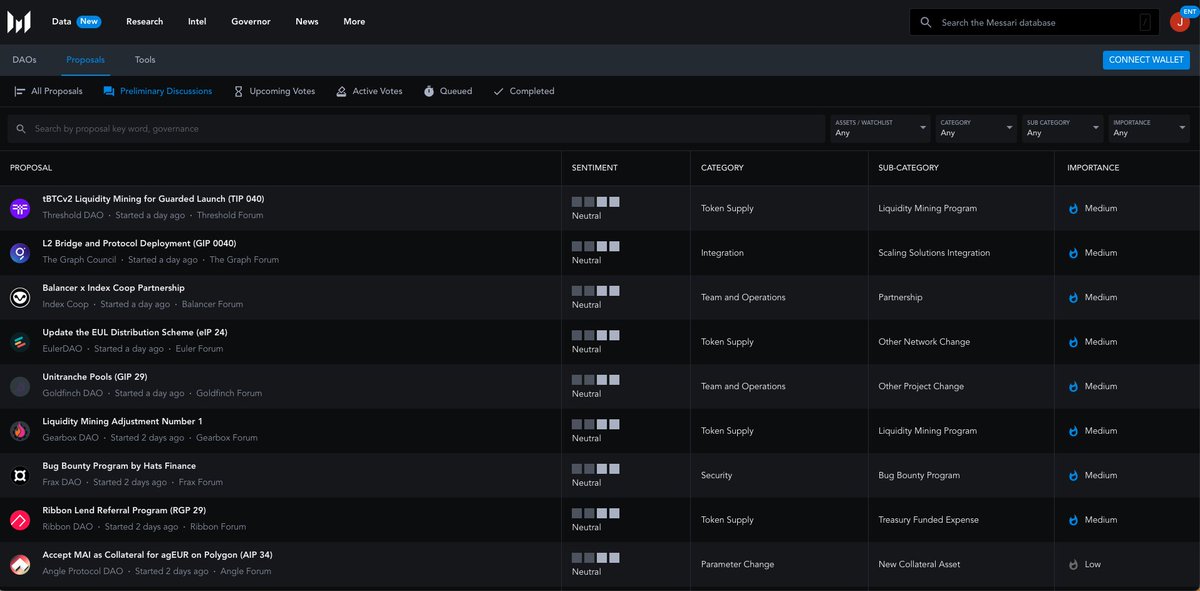Open L2 Bridge and Protocol Deployment proposal

(139, 243)
